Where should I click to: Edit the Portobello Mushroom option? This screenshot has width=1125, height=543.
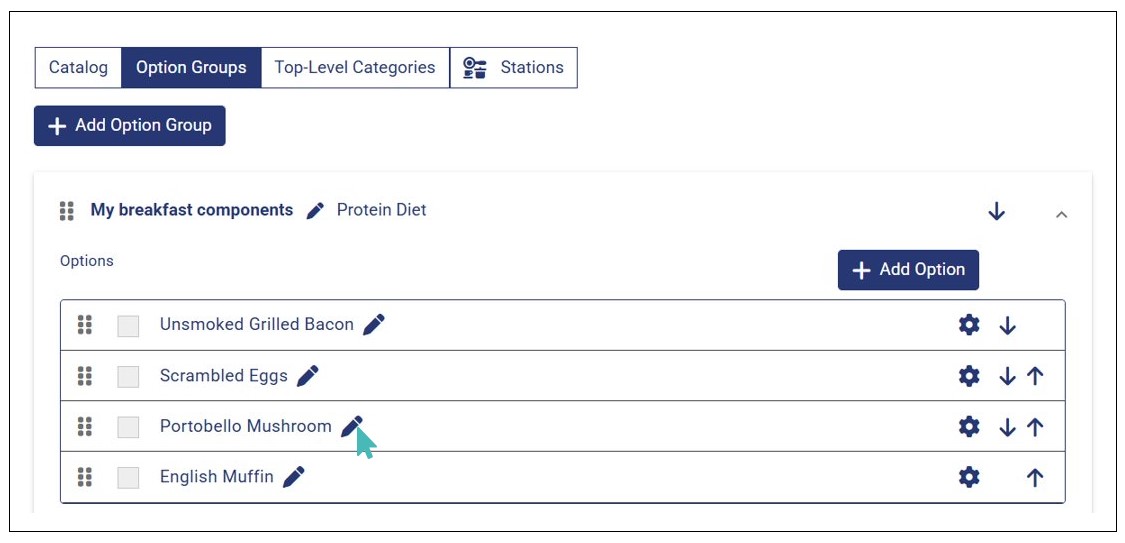pos(351,427)
